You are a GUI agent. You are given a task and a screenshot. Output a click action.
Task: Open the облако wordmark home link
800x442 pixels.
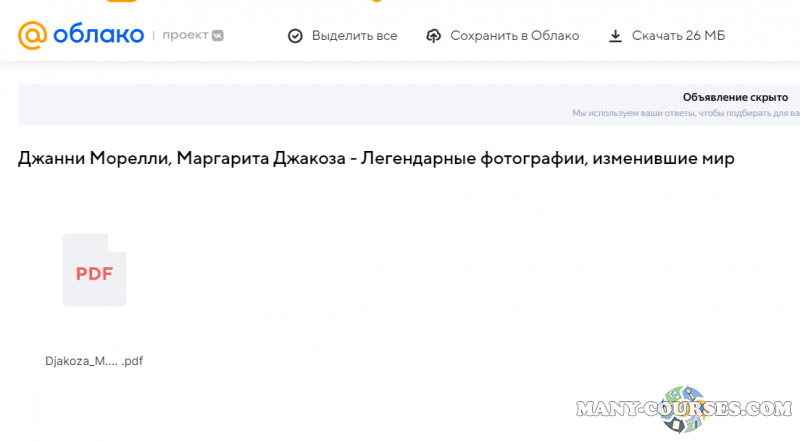pyautogui.click(x=98, y=35)
